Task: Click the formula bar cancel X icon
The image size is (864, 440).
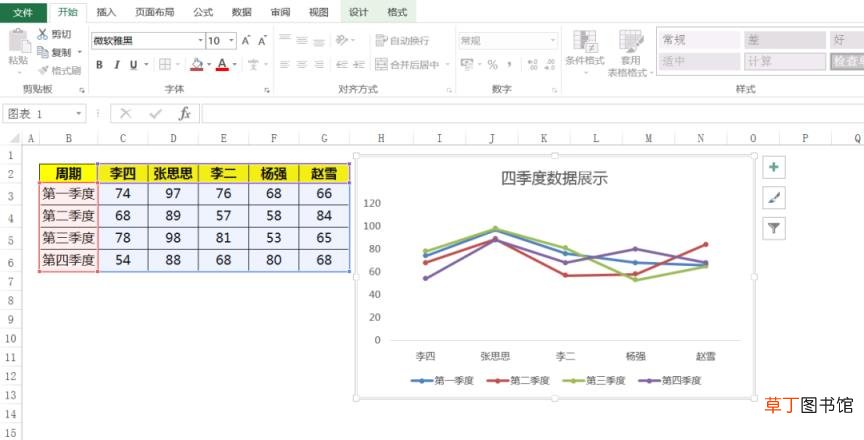Action: pyautogui.click(x=126, y=113)
